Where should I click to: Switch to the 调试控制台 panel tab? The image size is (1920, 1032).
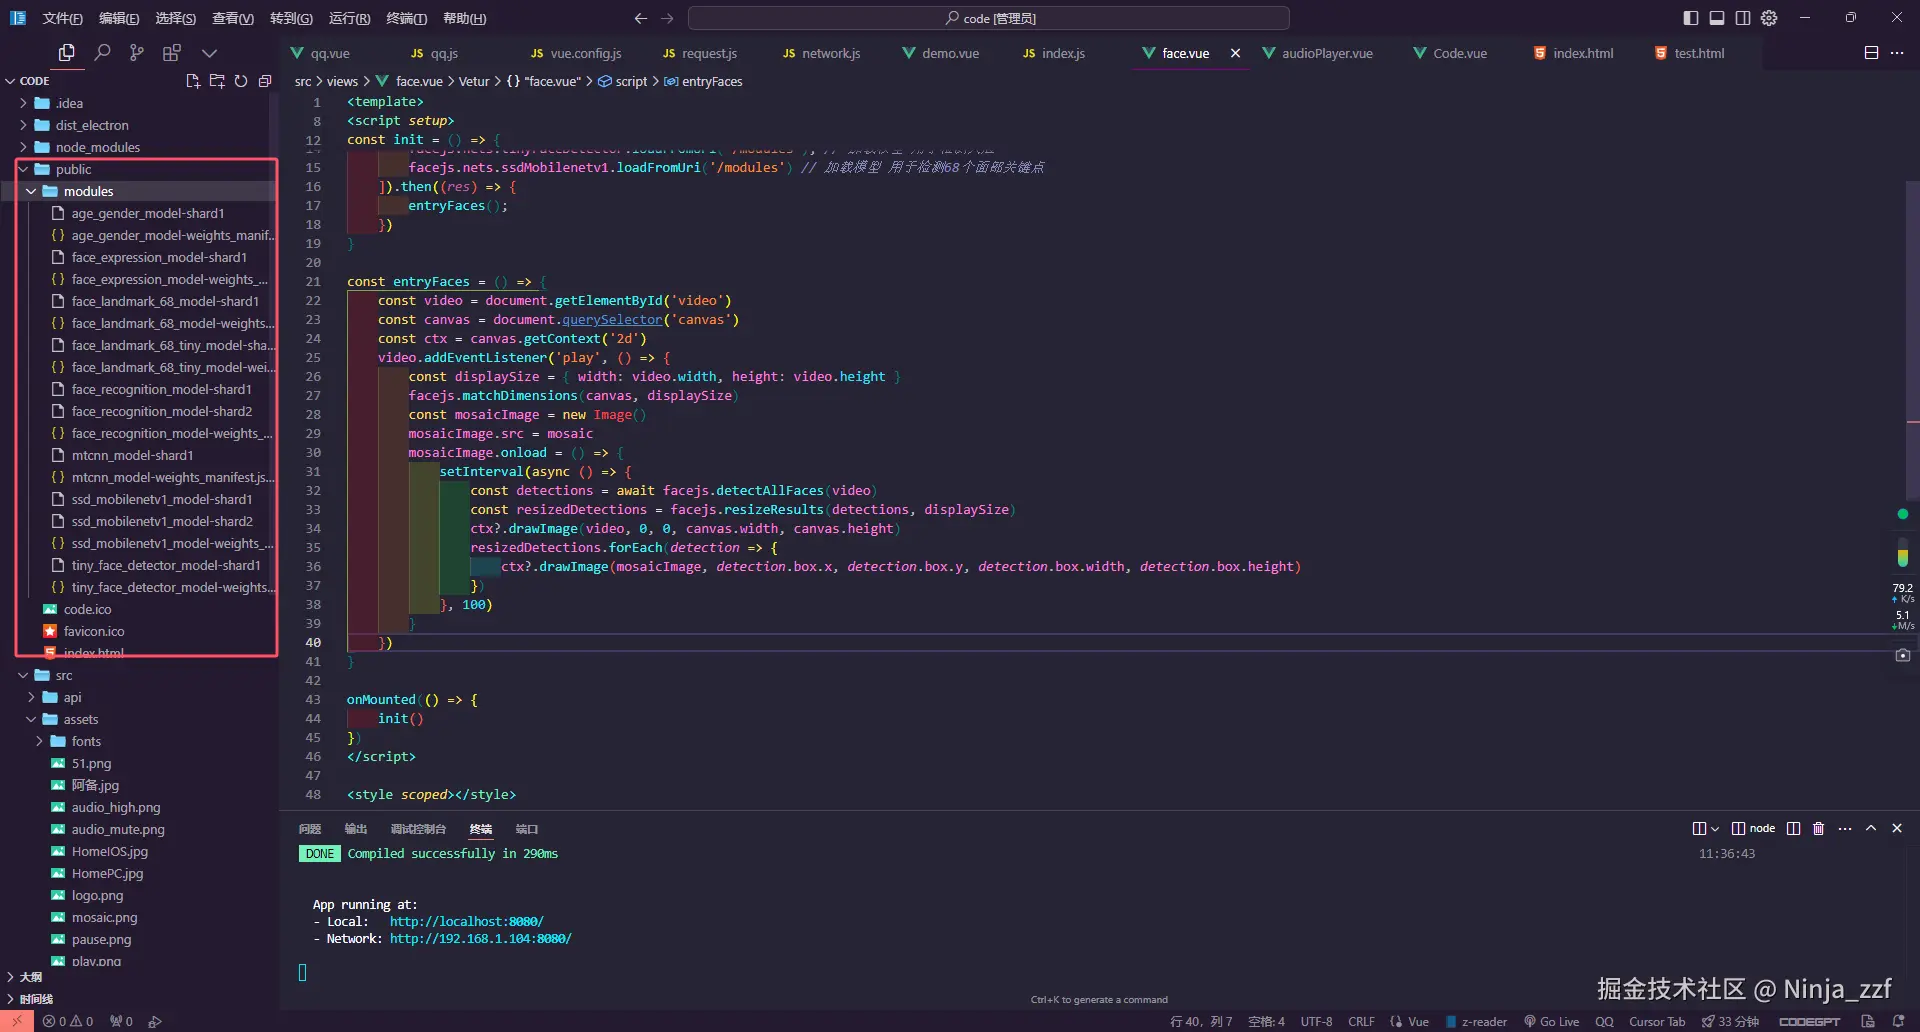[x=418, y=828]
